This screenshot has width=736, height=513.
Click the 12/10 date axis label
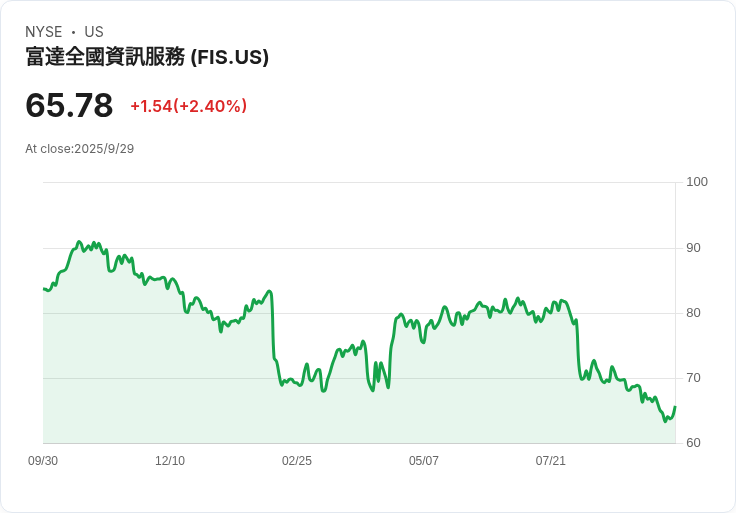[x=170, y=461]
